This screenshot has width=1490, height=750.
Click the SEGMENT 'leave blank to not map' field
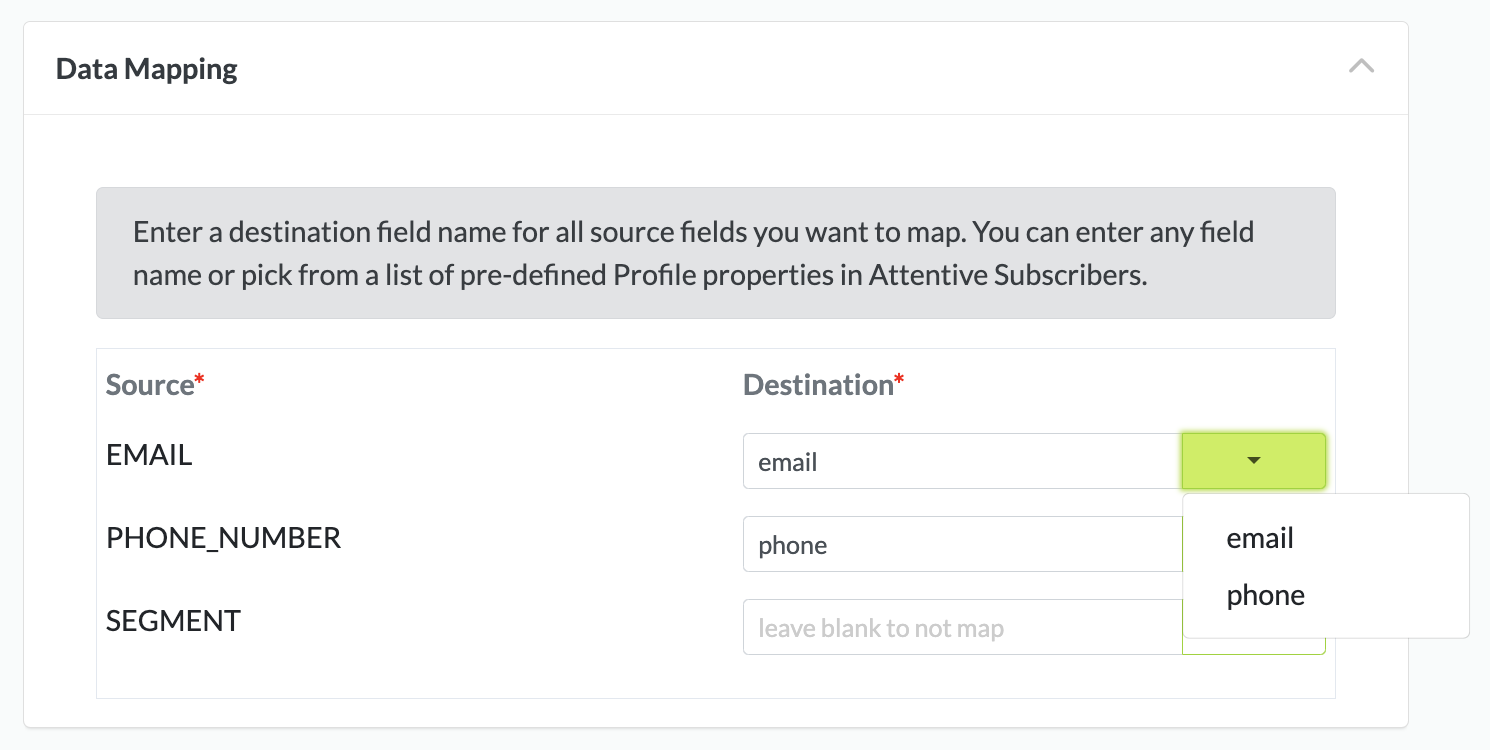point(961,627)
